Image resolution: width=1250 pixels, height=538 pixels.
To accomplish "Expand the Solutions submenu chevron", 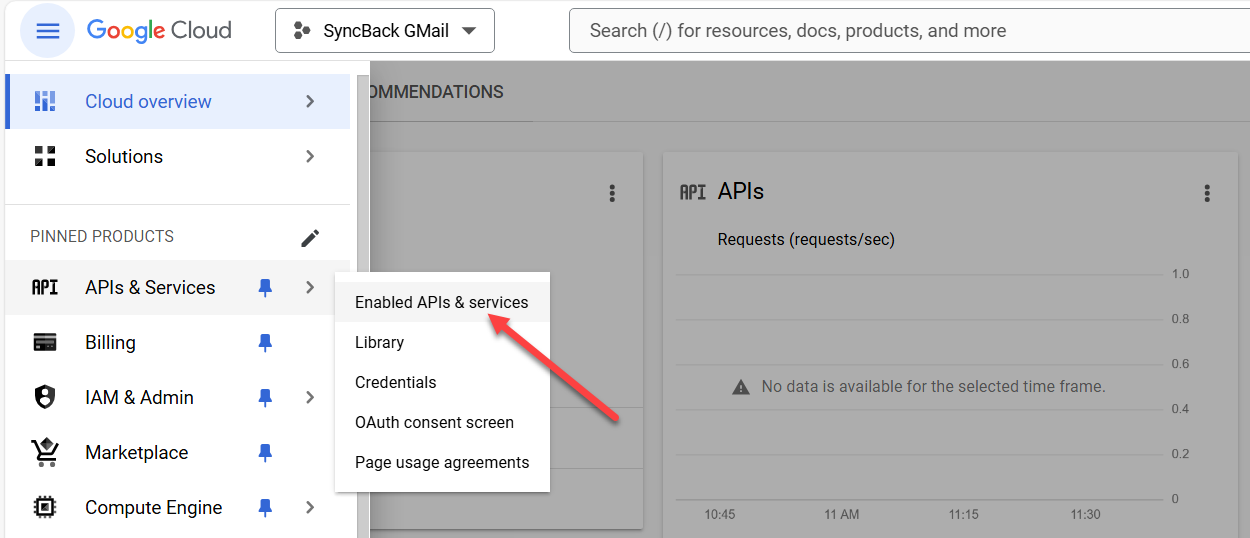I will coord(310,156).
